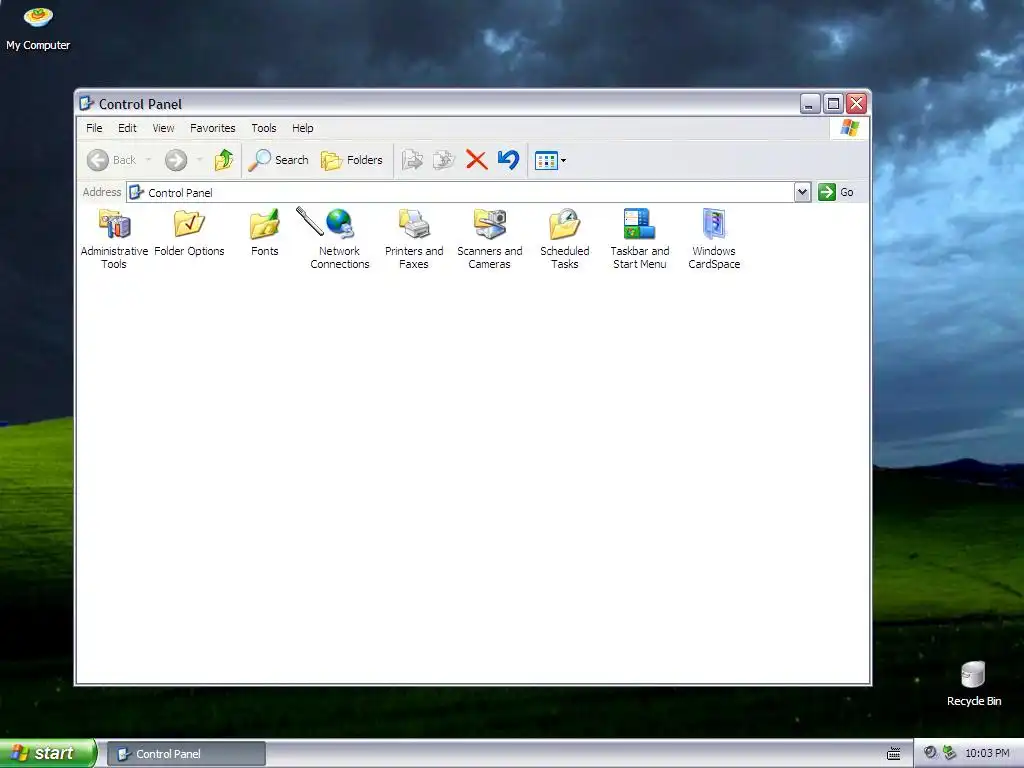Toggle the Folders pane
1024x768 pixels.
(352, 160)
